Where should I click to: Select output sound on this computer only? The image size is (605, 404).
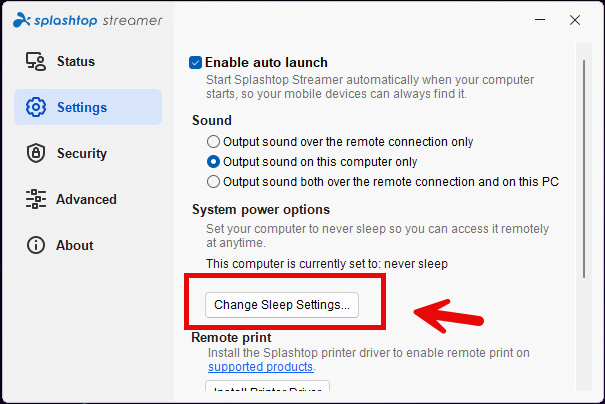point(213,161)
